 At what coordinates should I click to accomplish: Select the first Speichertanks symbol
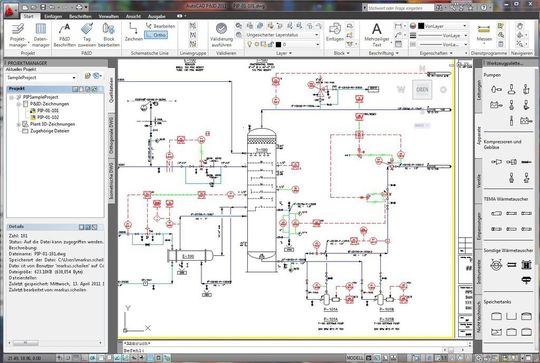(496, 316)
